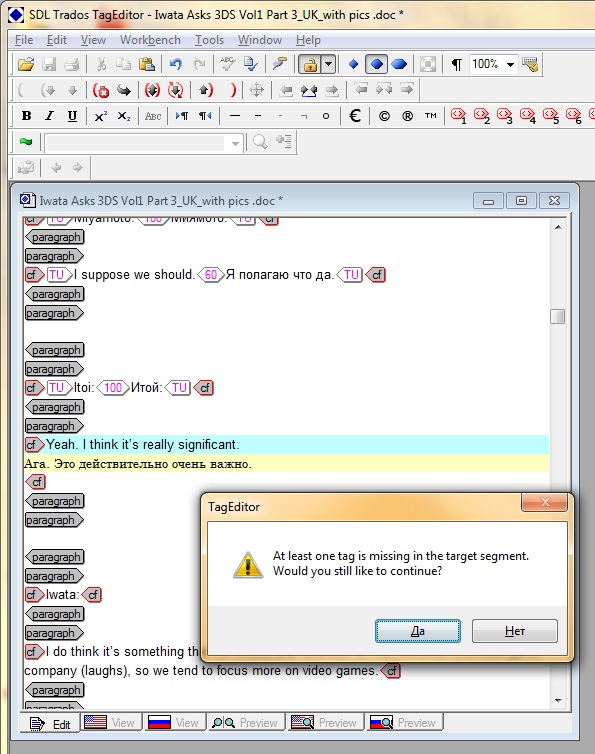The height and width of the screenshot is (754, 595).
Task: Click the Save diskette icon
Action: click(x=49, y=64)
